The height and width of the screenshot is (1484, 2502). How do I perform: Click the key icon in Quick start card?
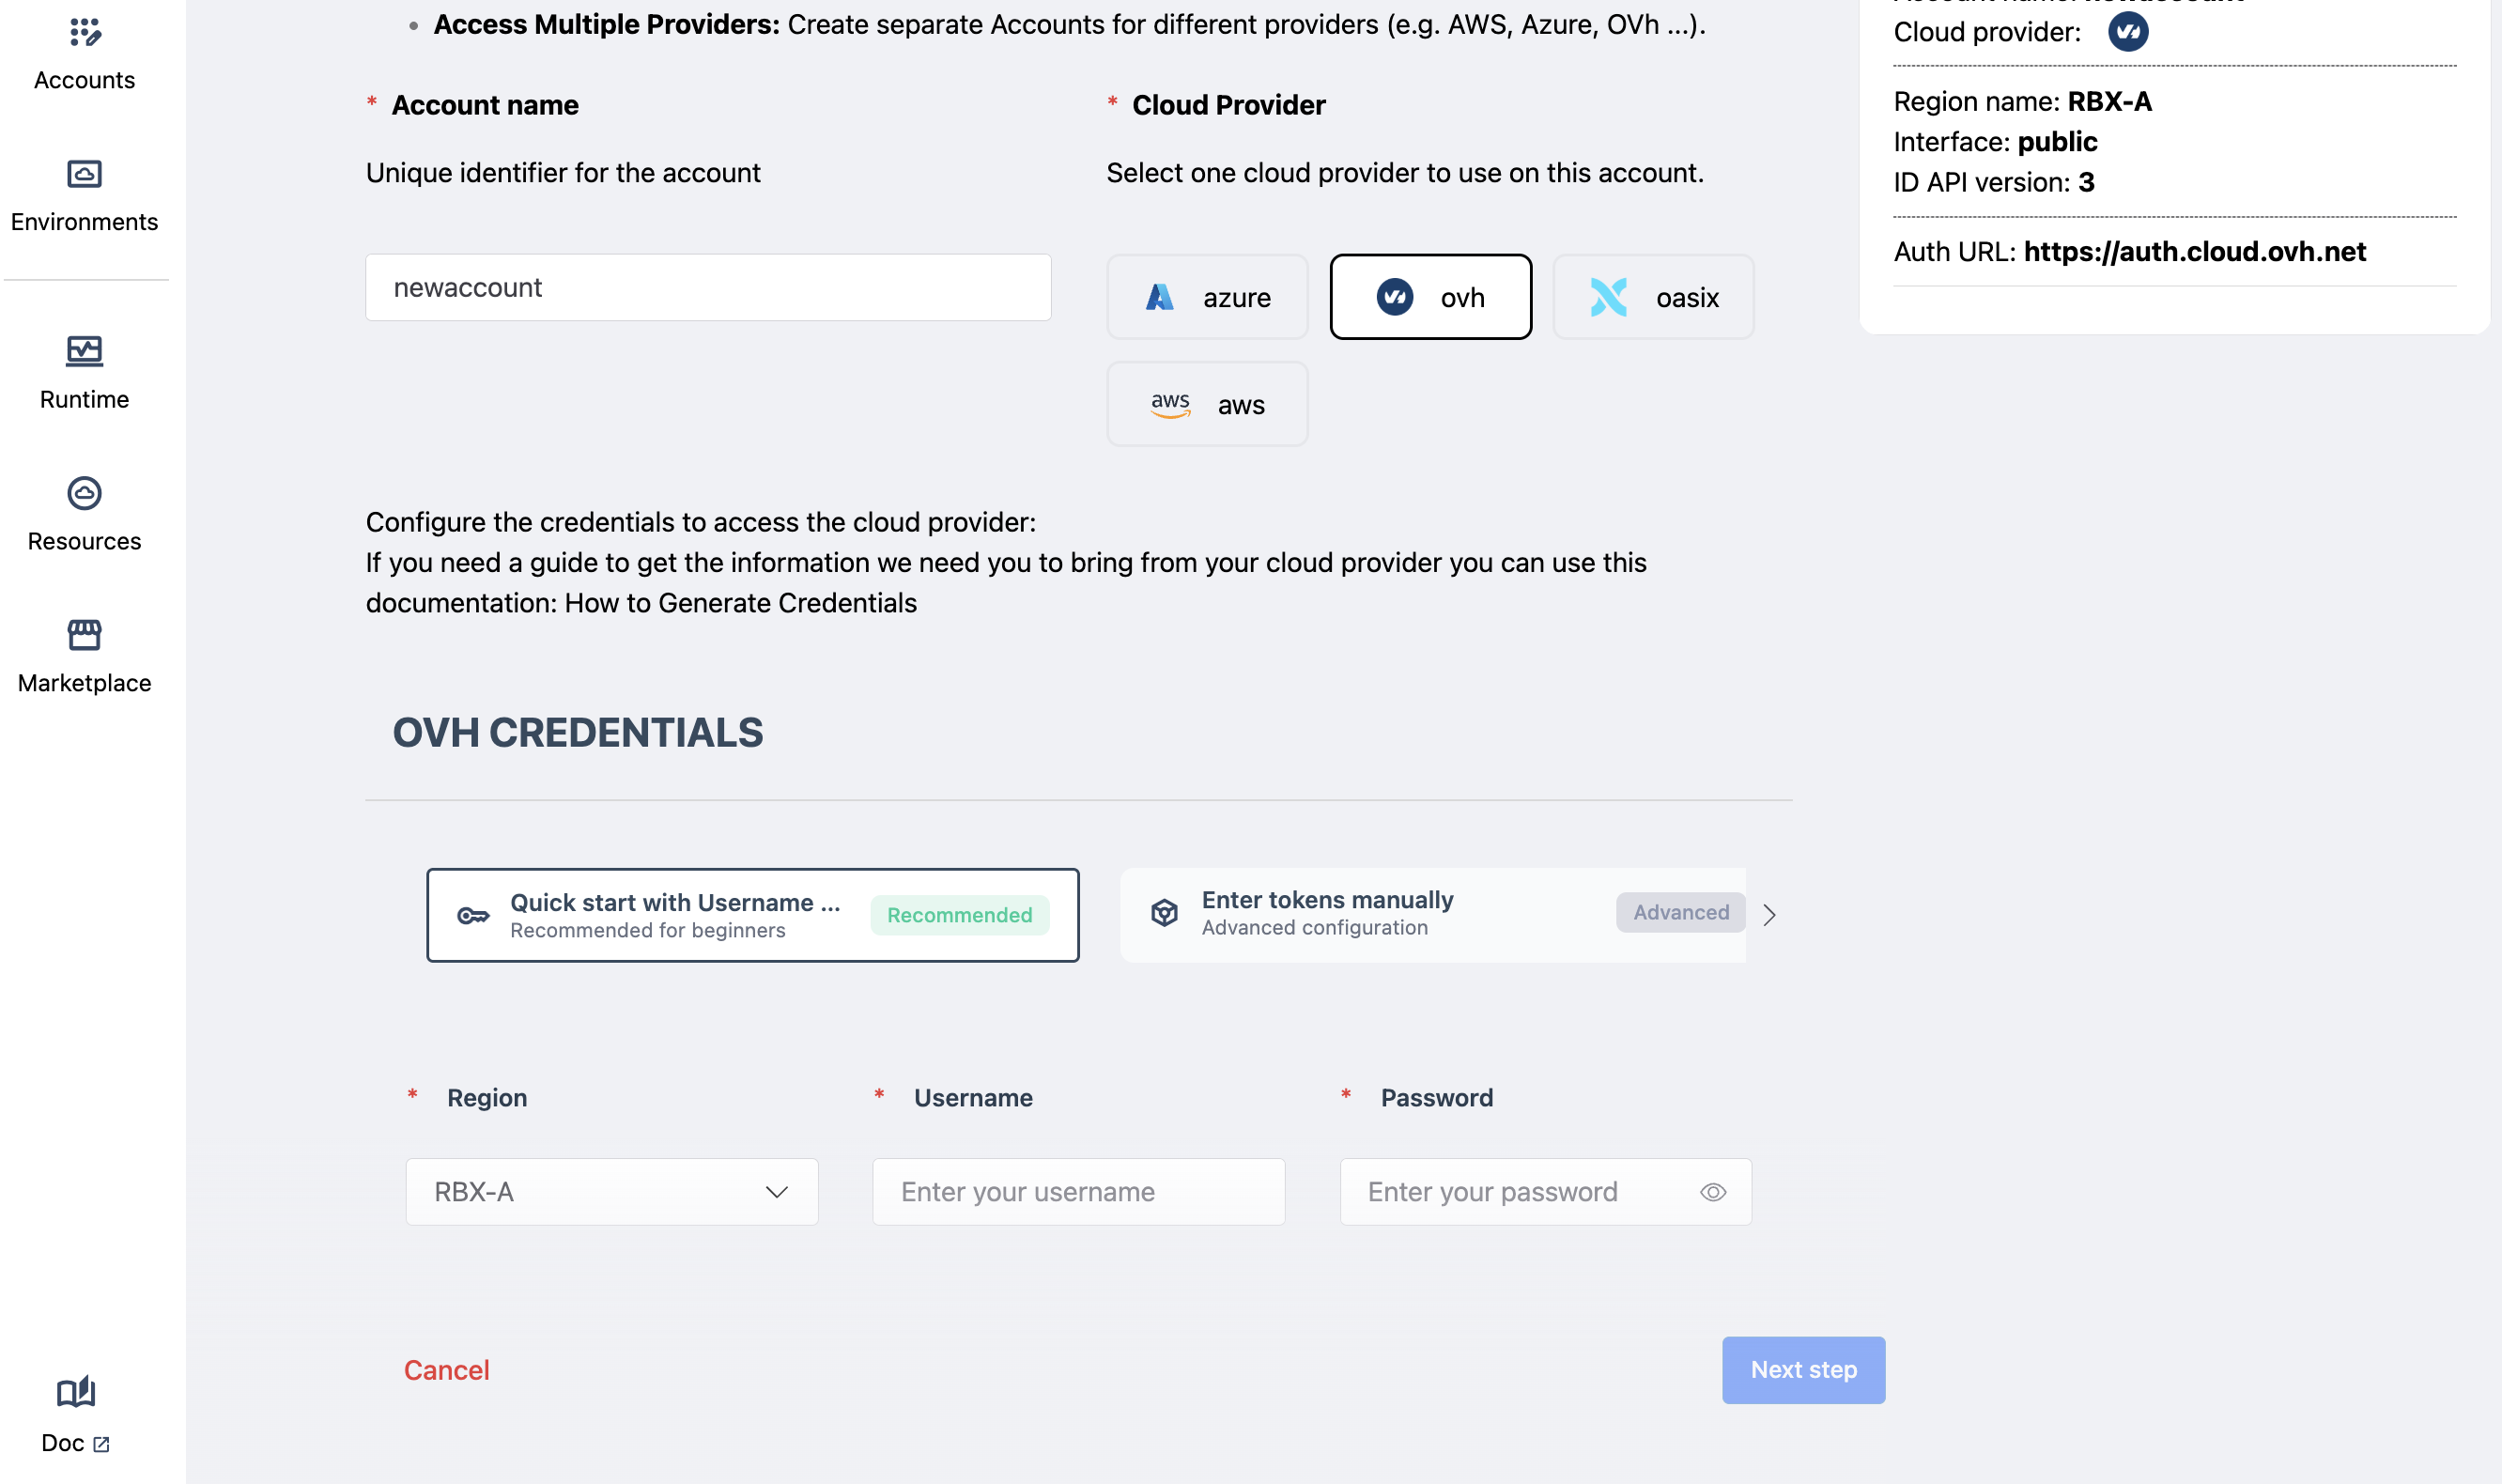[x=473, y=915]
